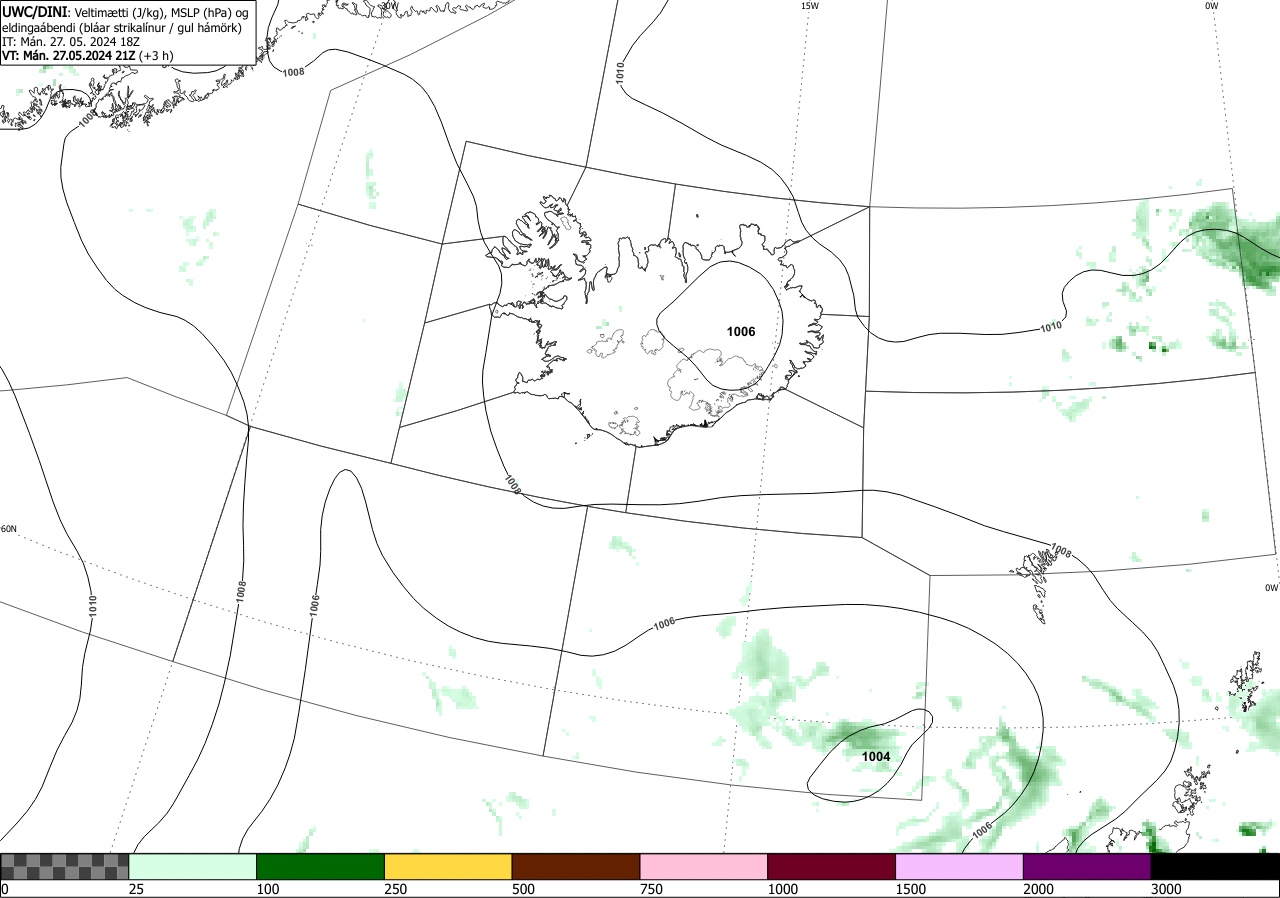Click the deep purple 2000–3000 legend swatch
1280x898 pixels.
[x=1087, y=866]
